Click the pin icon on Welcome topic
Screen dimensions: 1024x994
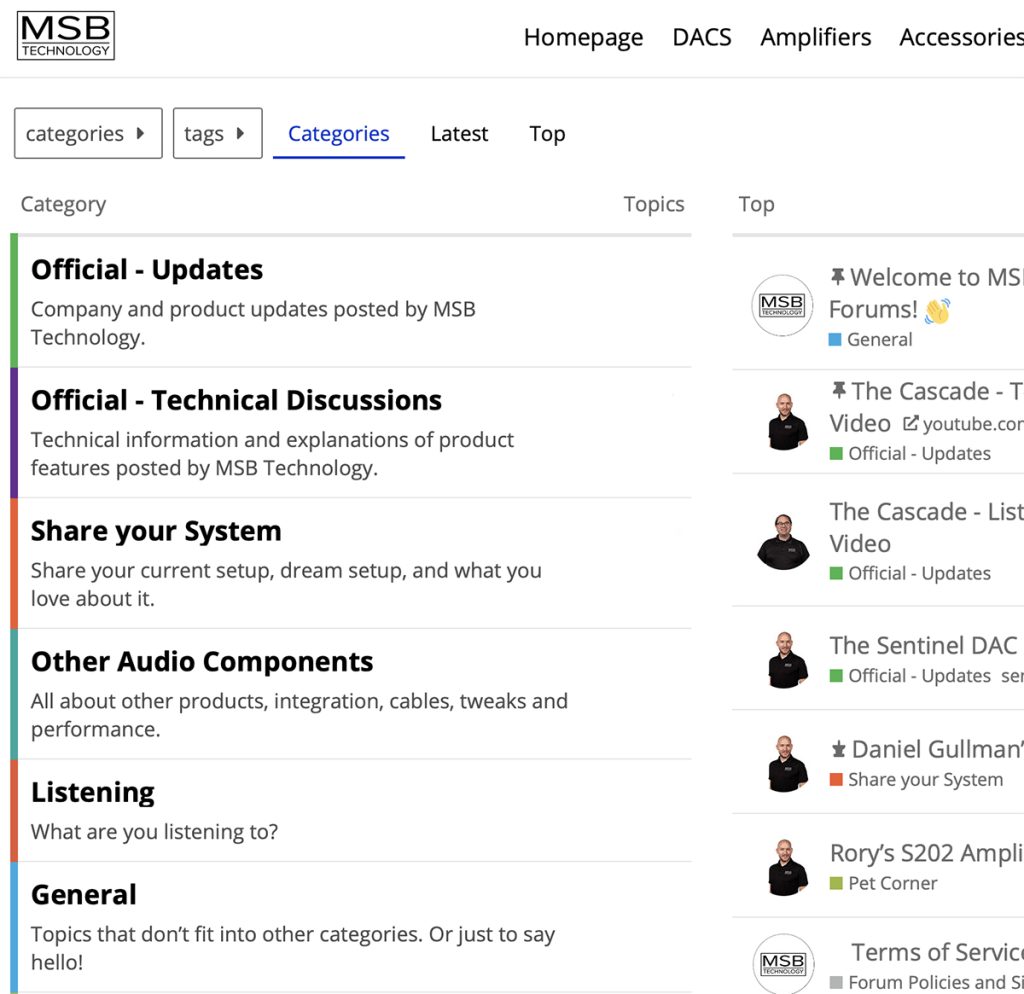pyautogui.click(x=837, y=277)
